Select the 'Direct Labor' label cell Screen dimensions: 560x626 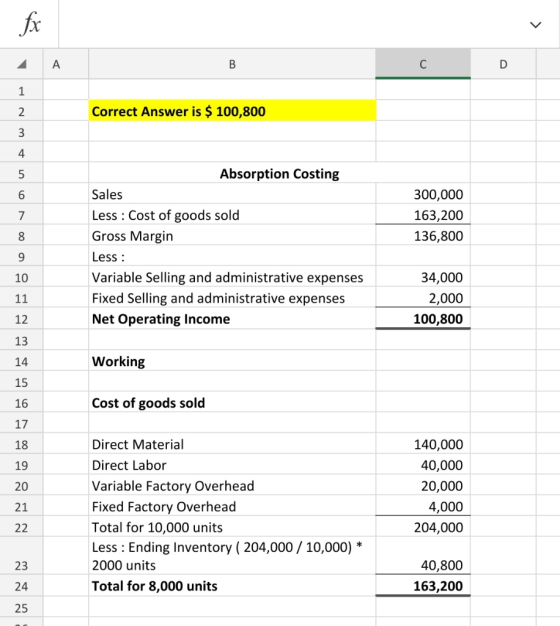click(x=232, y=465)
